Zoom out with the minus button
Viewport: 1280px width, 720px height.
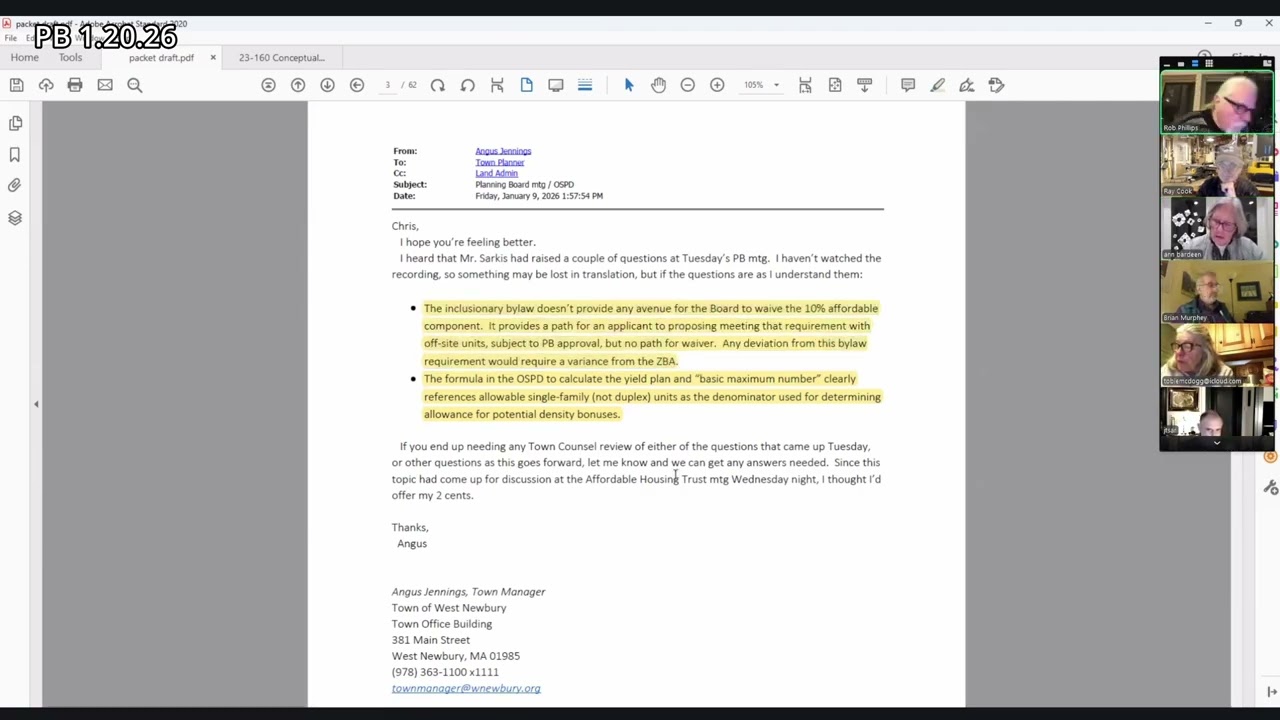tap(688, 85)
